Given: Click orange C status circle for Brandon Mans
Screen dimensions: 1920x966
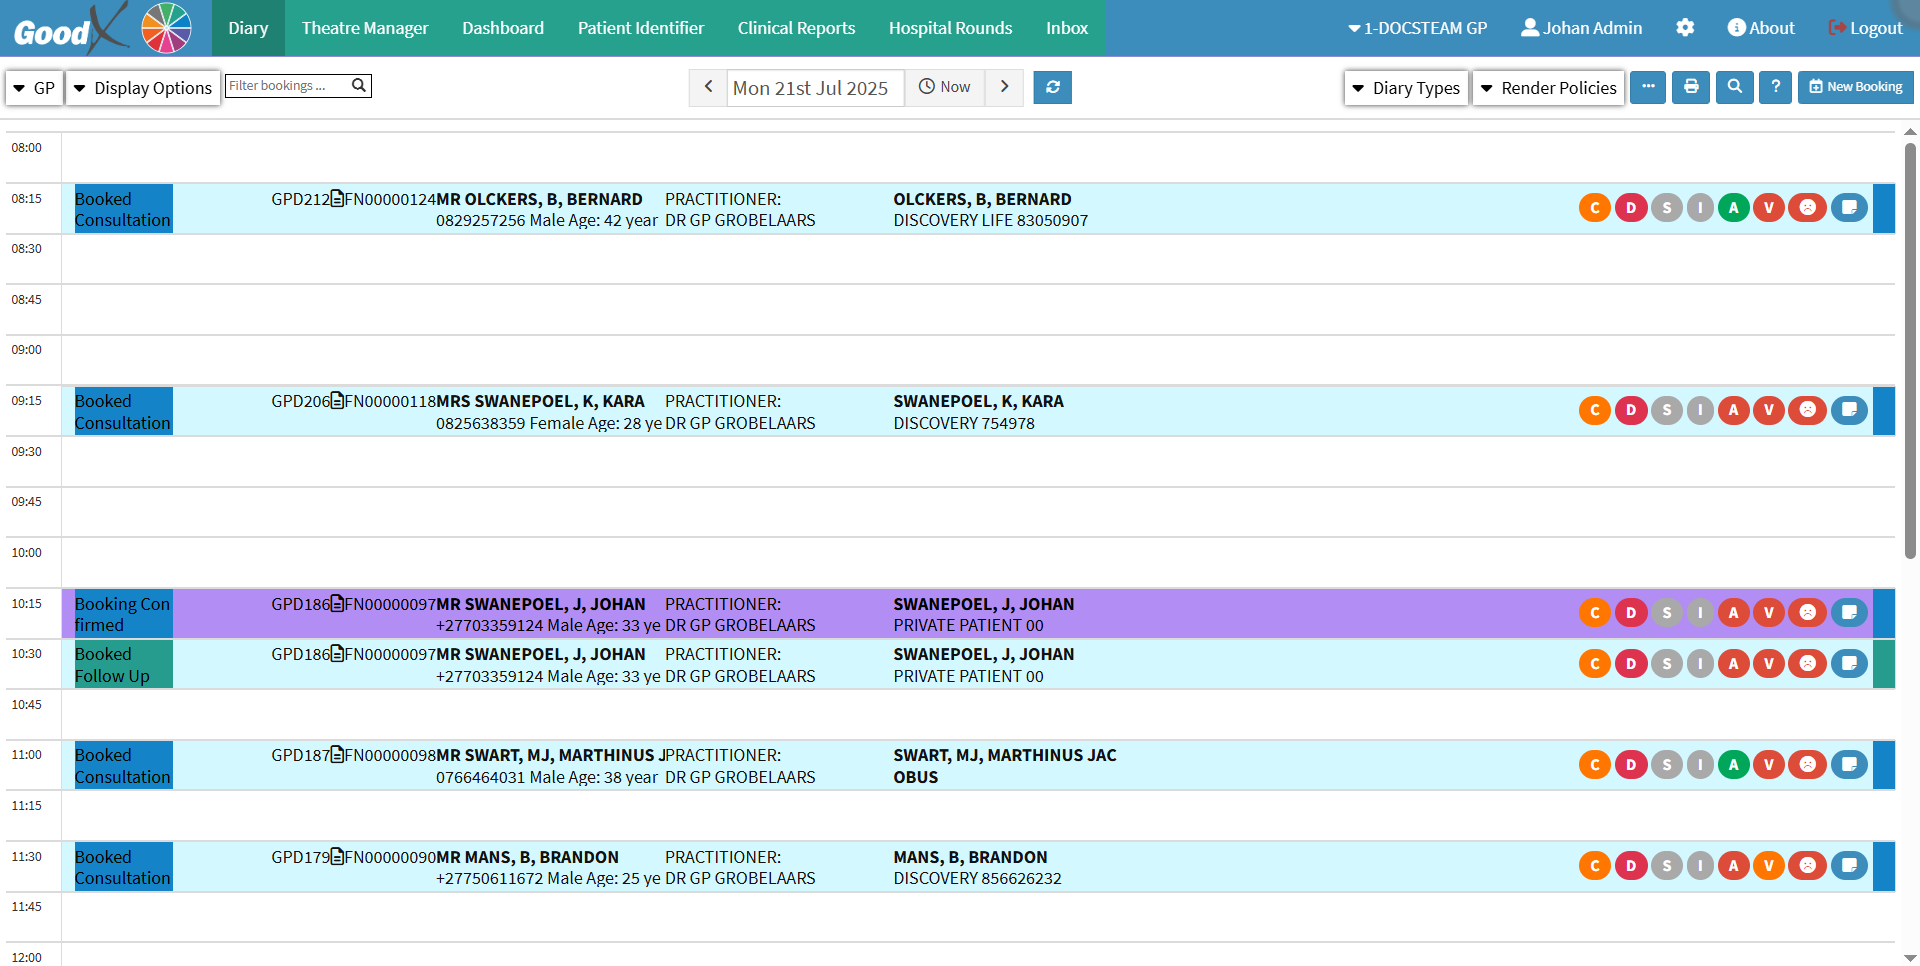Looking at the screenshot, I should [x=1595, y=866].
